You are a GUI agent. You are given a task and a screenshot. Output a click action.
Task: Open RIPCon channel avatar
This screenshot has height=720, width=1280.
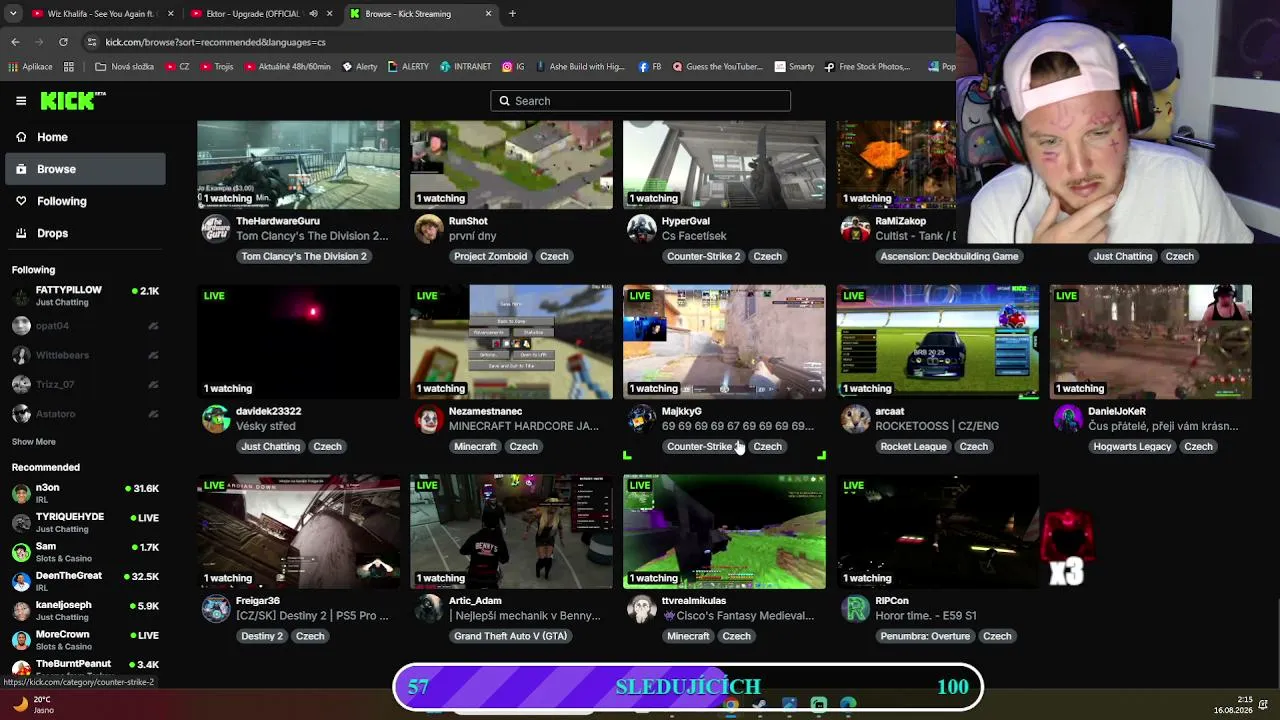pos(855,608)
